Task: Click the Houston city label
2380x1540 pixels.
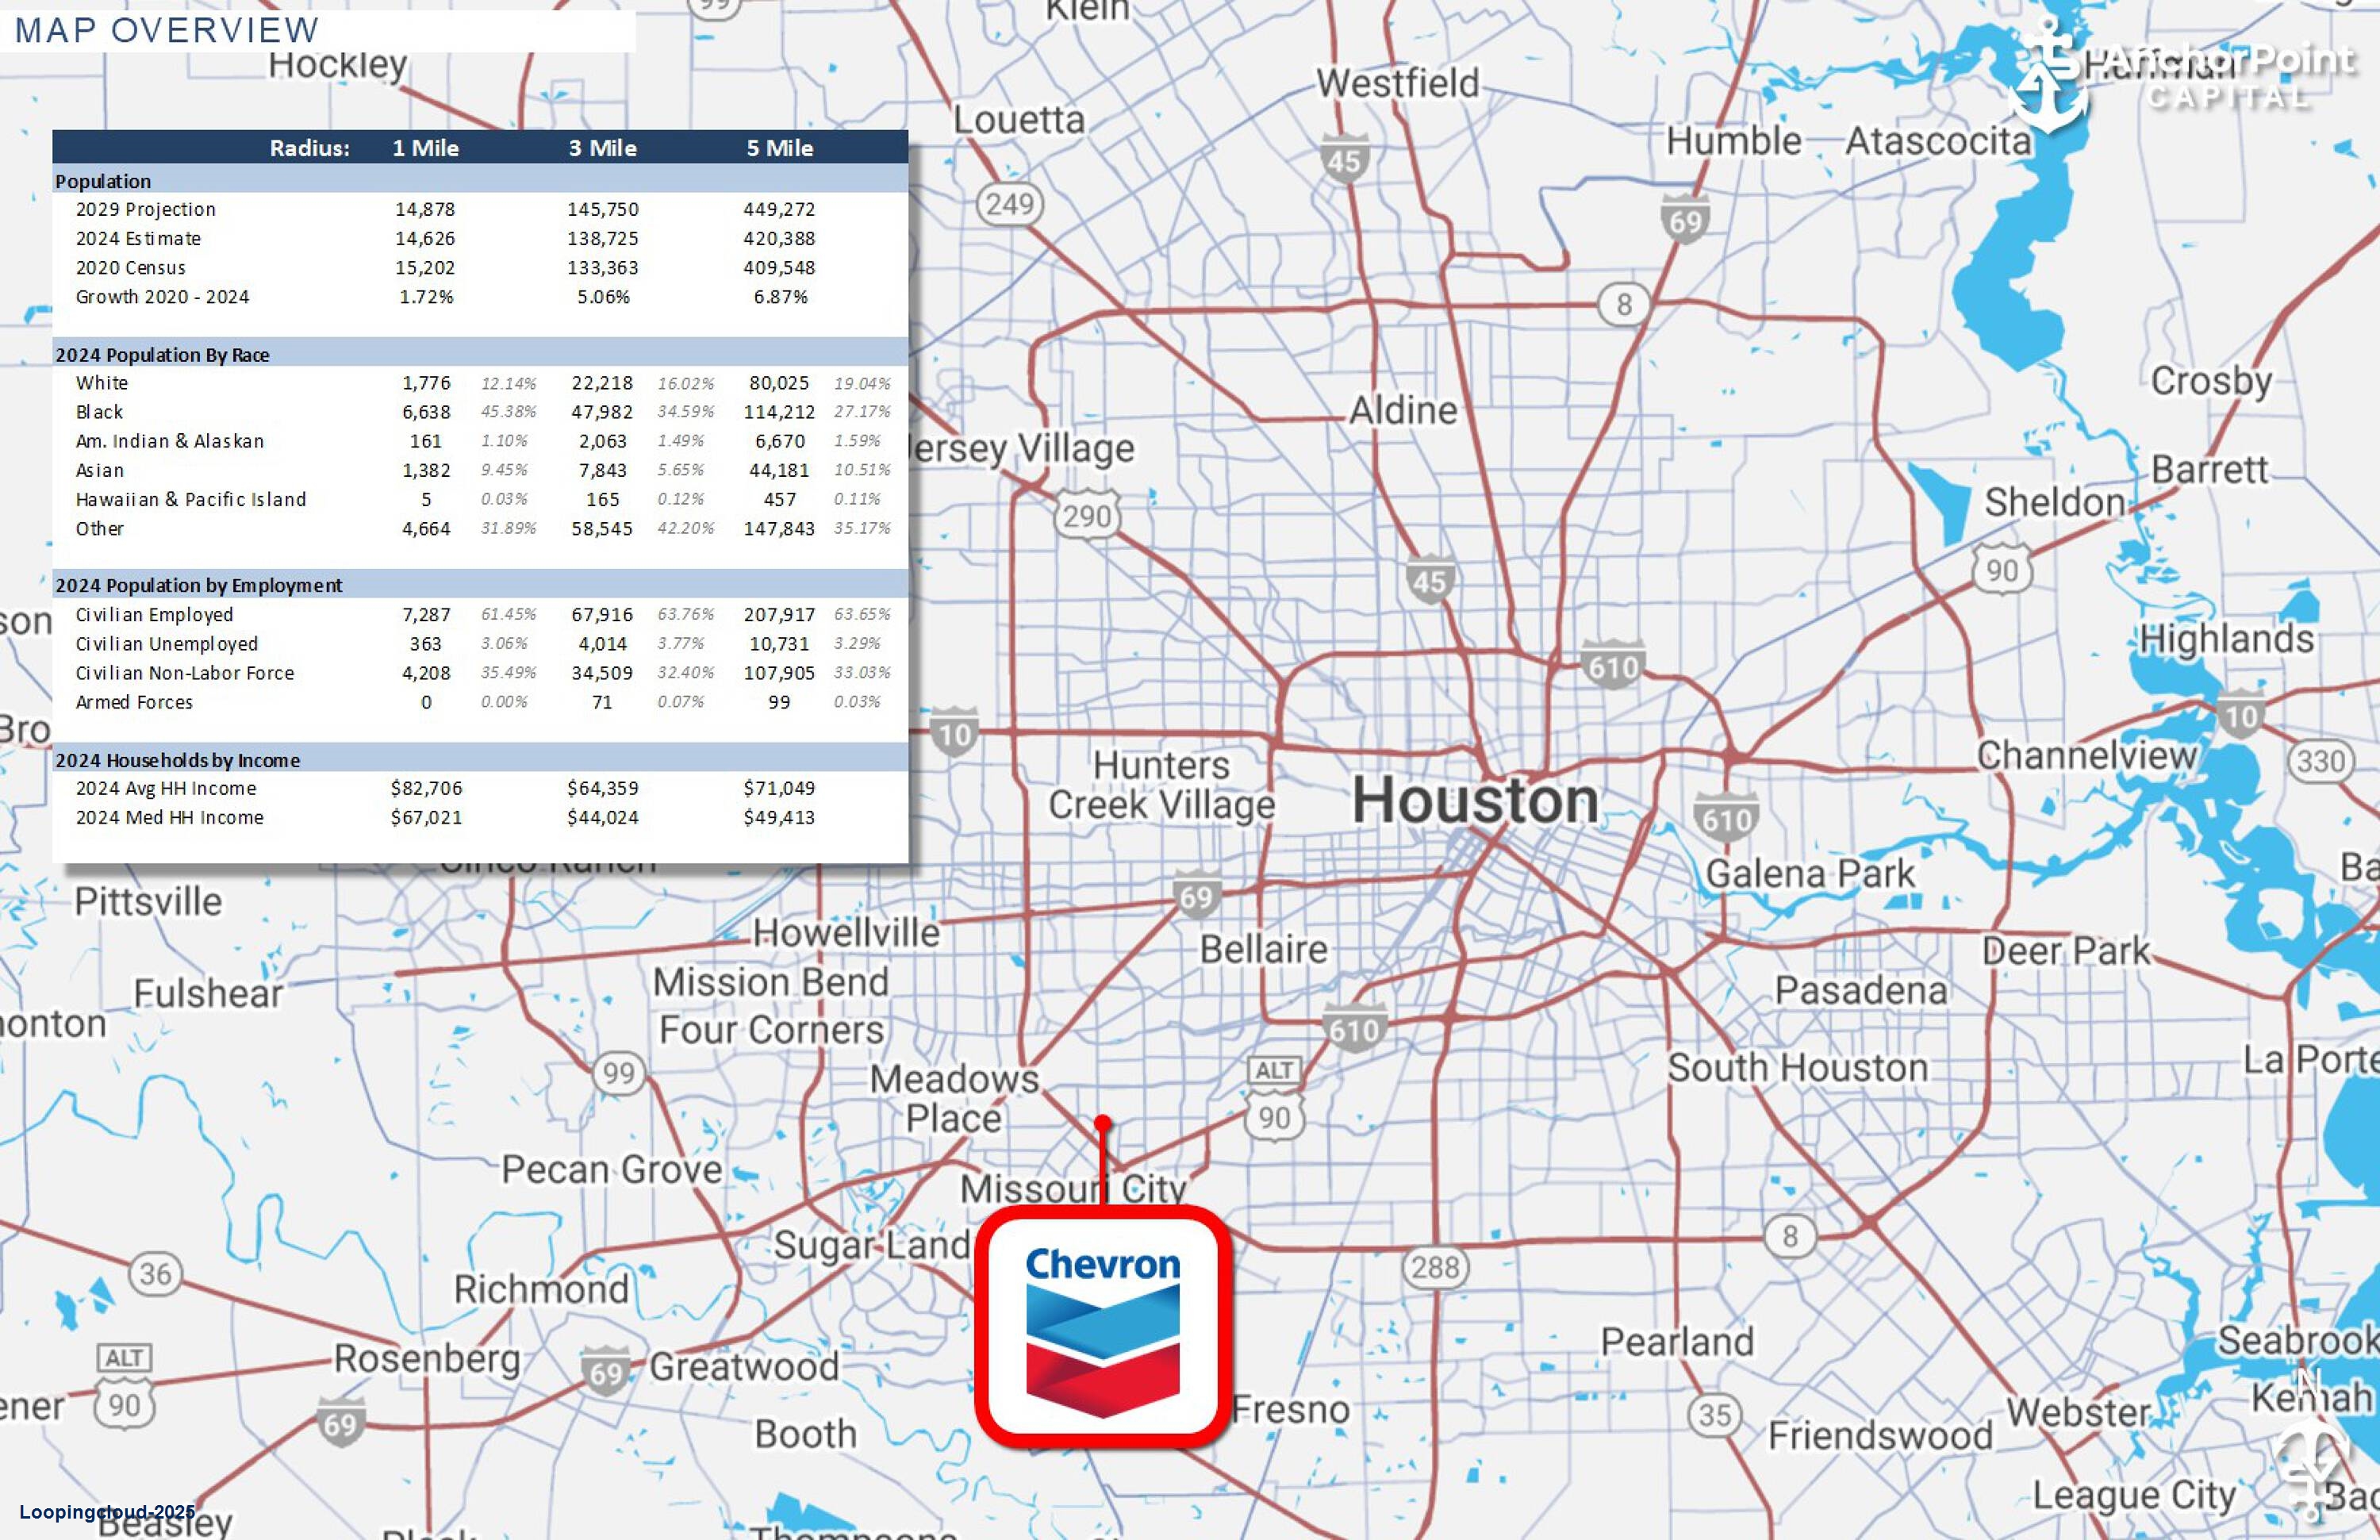Action: tap(1475, 801)
